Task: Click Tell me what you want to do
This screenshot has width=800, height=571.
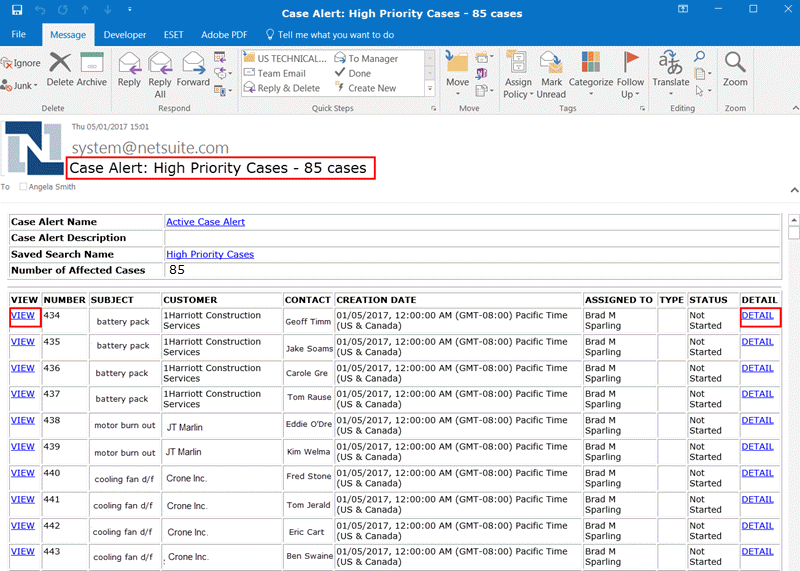Action: click(330, 35)
